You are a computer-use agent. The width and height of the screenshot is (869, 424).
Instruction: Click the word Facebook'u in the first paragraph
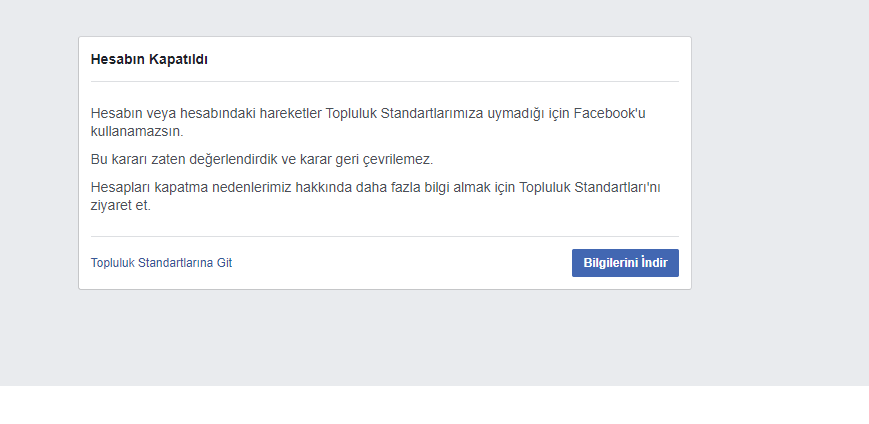pos(610,113)
